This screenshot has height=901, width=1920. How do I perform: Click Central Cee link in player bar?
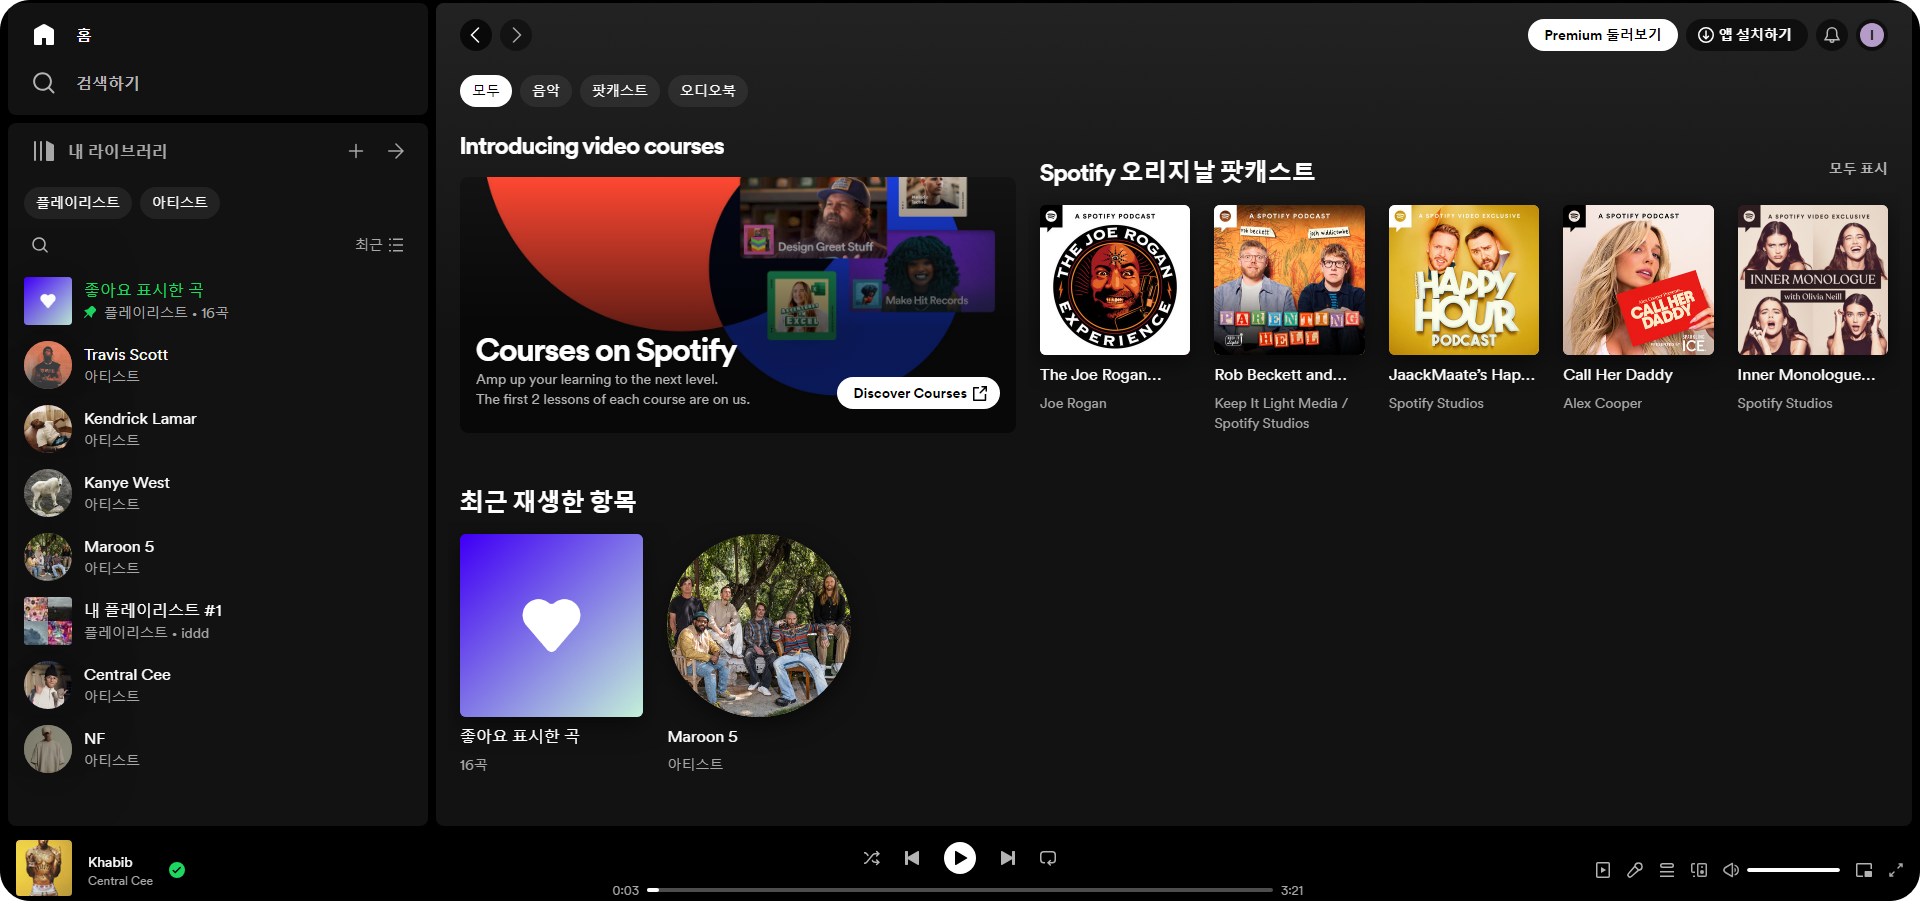[x=120, y=881]
